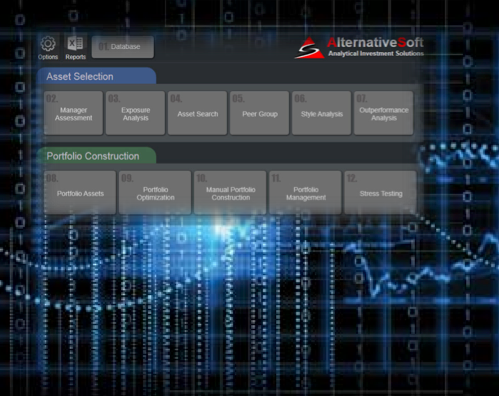Start the Asset Search module
Screen dimensions: 499x396
coord(197,113)
